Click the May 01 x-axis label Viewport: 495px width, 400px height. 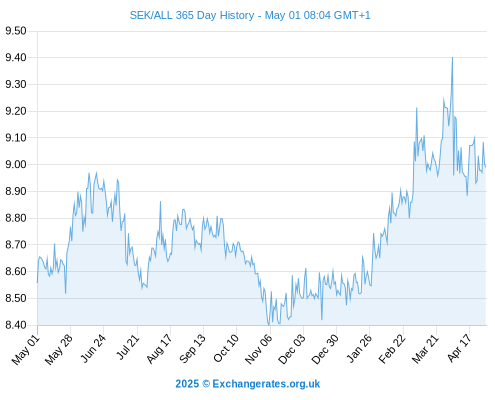point(26,350)
